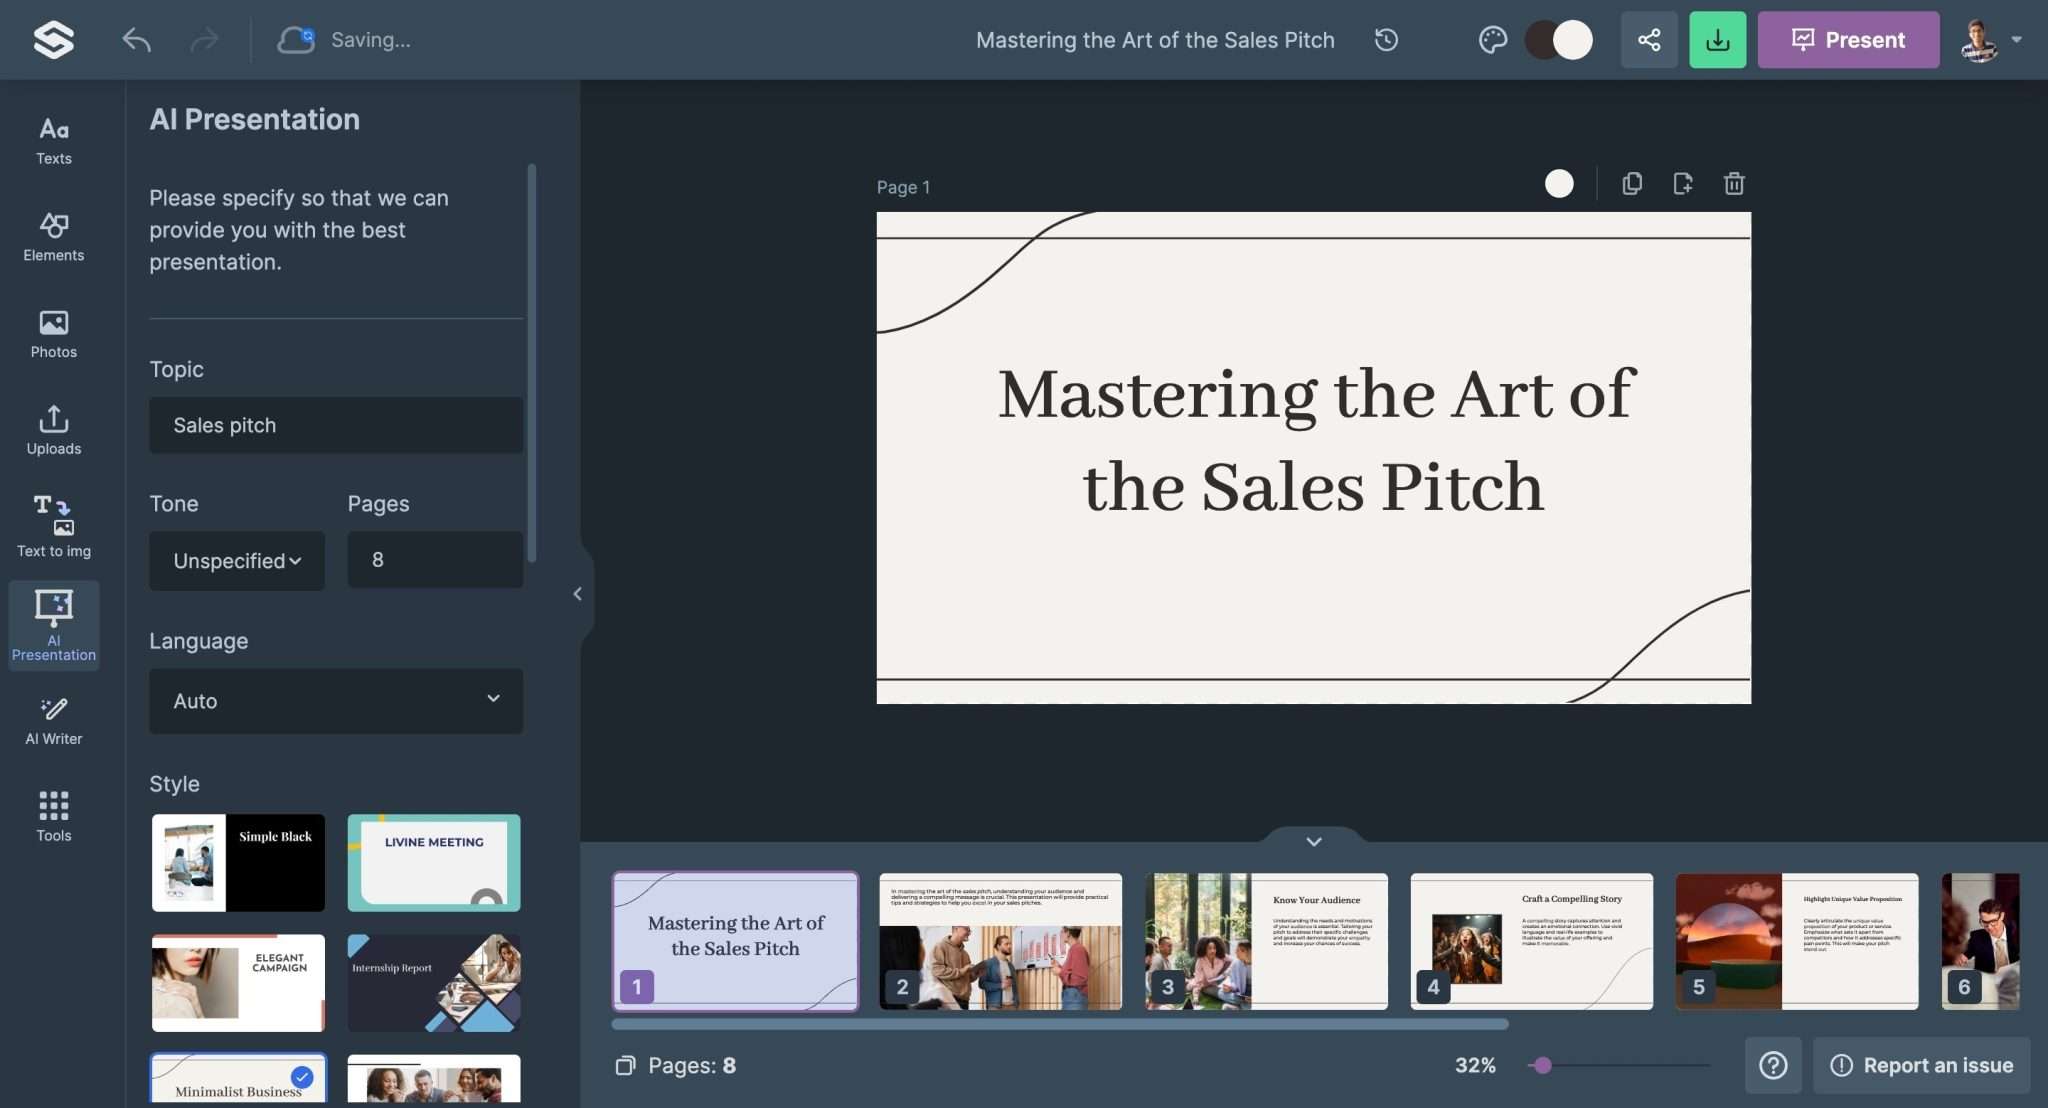Image resolution: width=2048 pixels, height=1108 pixels.
Task: Collapse the slide thumbnail strip
Action: 1313,841
